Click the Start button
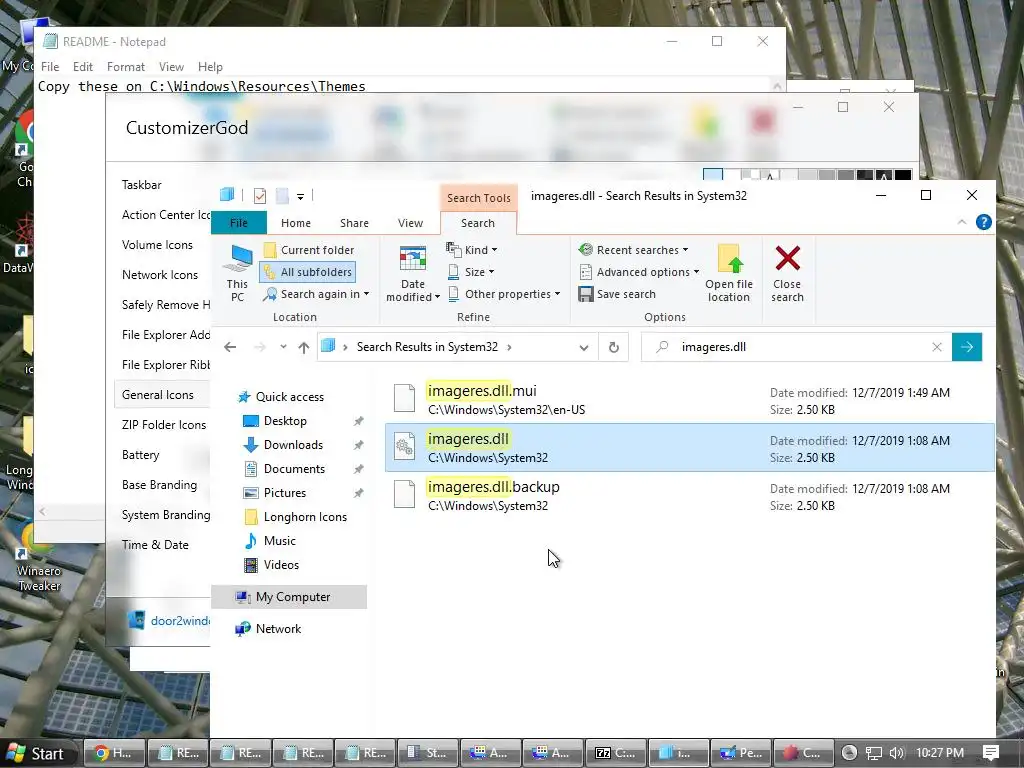1024x768 pixels. pos(37,754)
